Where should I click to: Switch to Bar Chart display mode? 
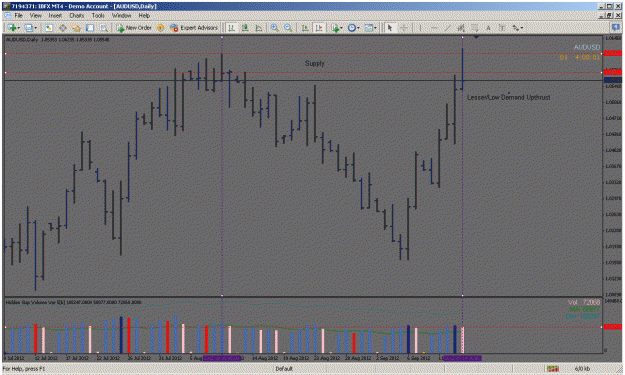coord(231,28)
